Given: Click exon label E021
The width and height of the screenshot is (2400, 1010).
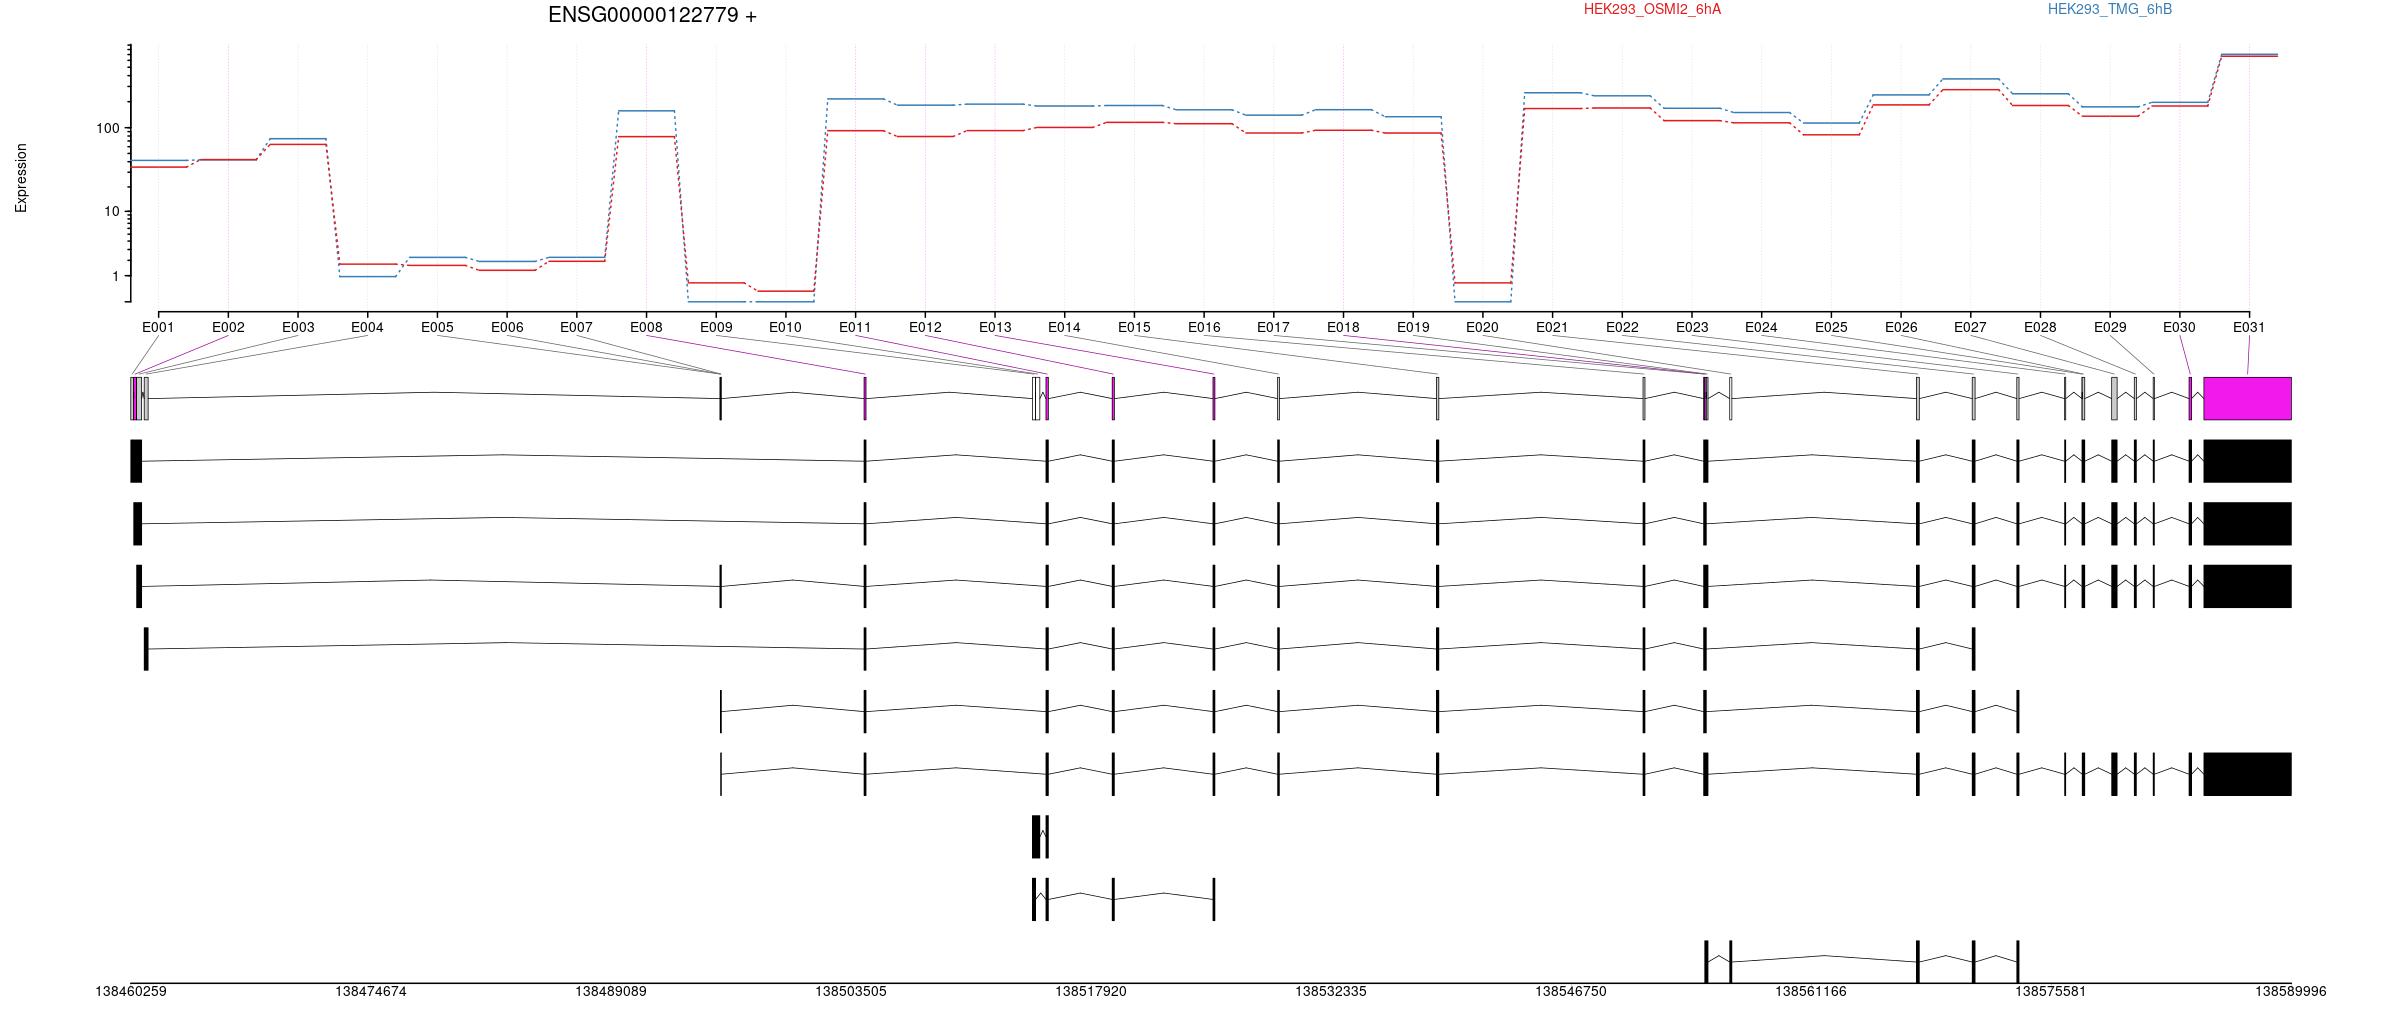Looking at the screenshot, I should pos(1552,327).
